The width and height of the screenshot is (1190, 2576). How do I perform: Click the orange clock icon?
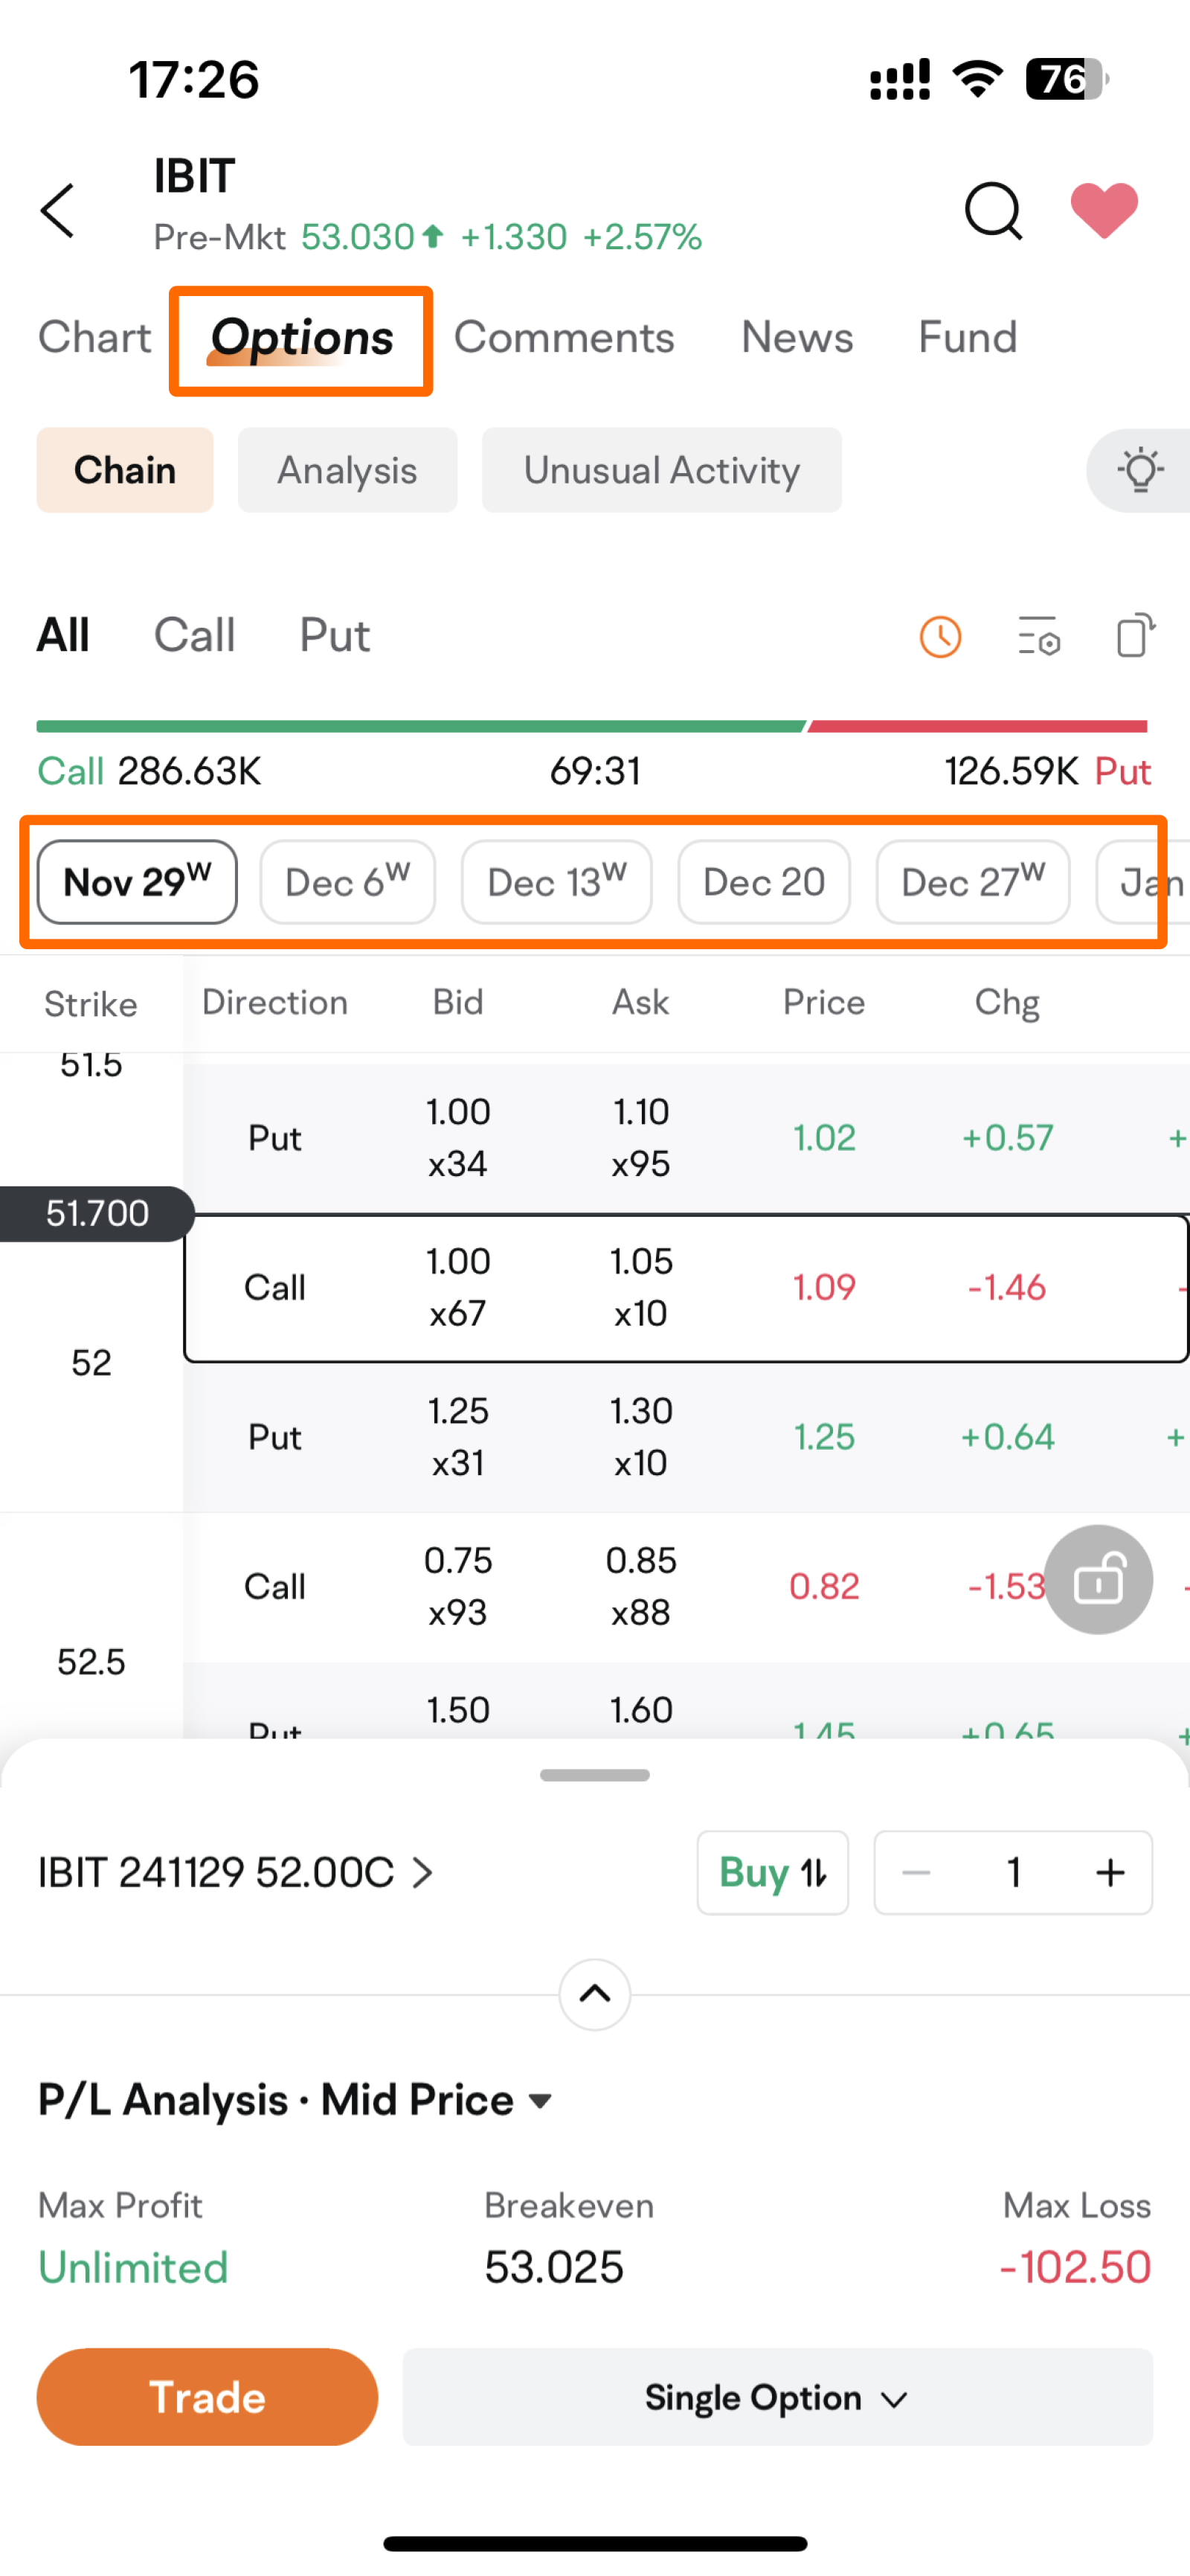(x=940, y=637)
